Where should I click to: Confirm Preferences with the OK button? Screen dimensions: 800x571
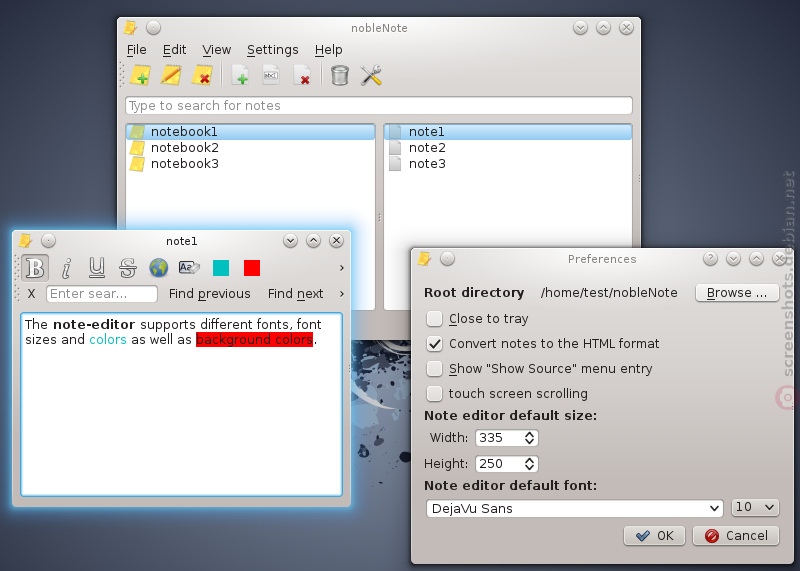tap(655, 536)
